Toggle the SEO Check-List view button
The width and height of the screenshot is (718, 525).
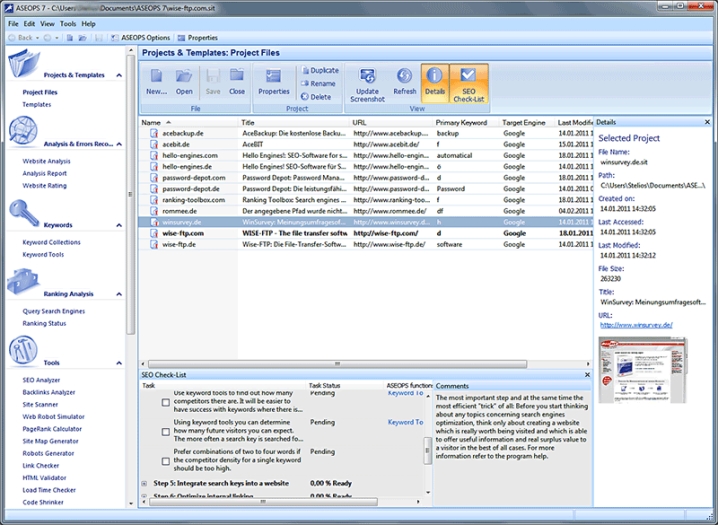point(469,80)
